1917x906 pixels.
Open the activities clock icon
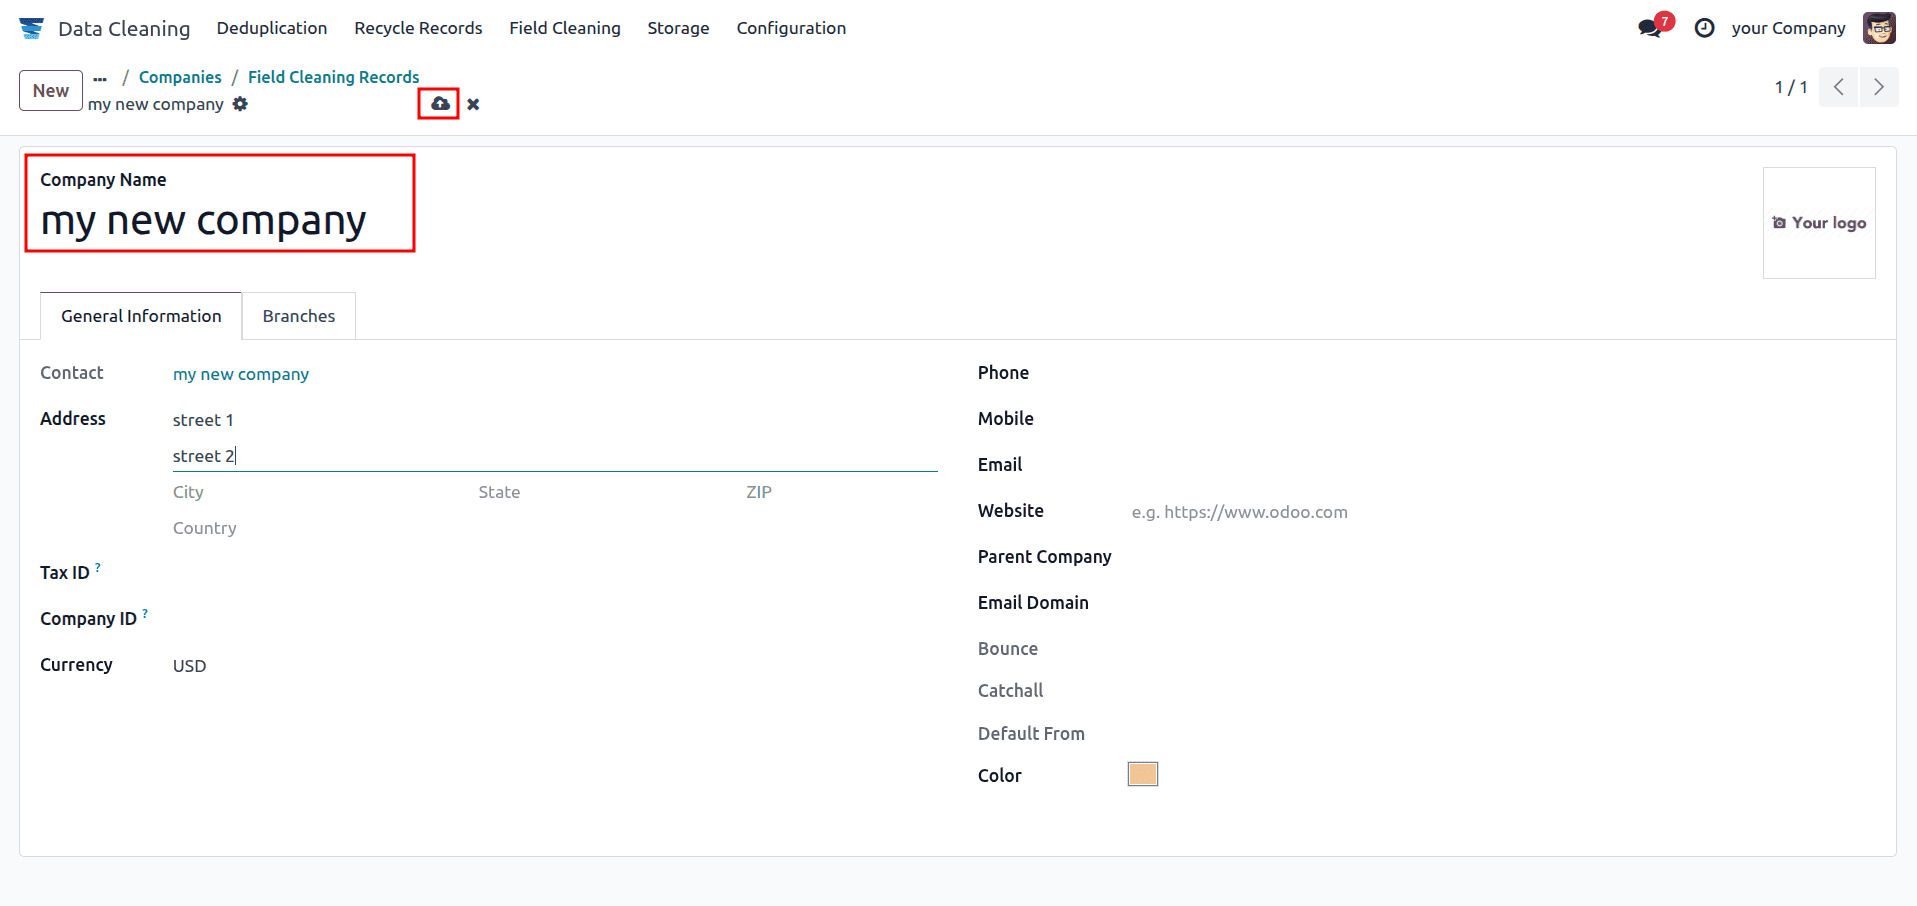[1705, 28]
